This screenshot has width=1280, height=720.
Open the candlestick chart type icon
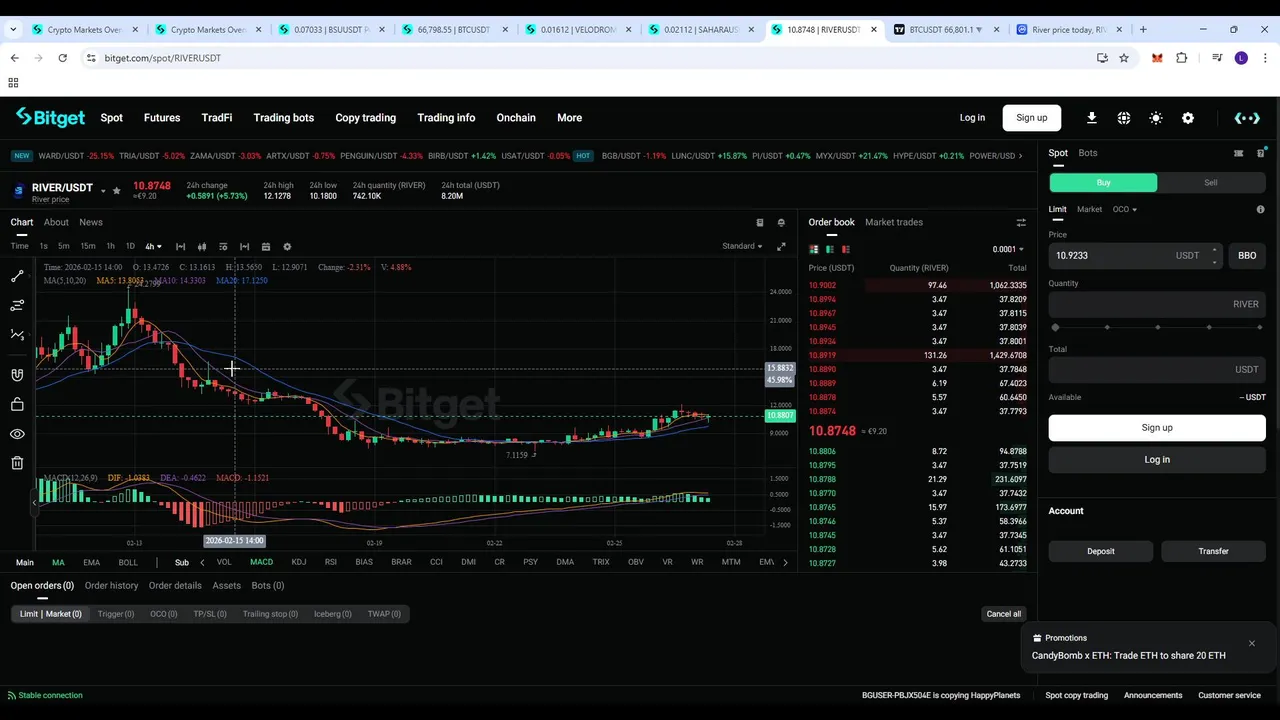(x=202, y=246)
